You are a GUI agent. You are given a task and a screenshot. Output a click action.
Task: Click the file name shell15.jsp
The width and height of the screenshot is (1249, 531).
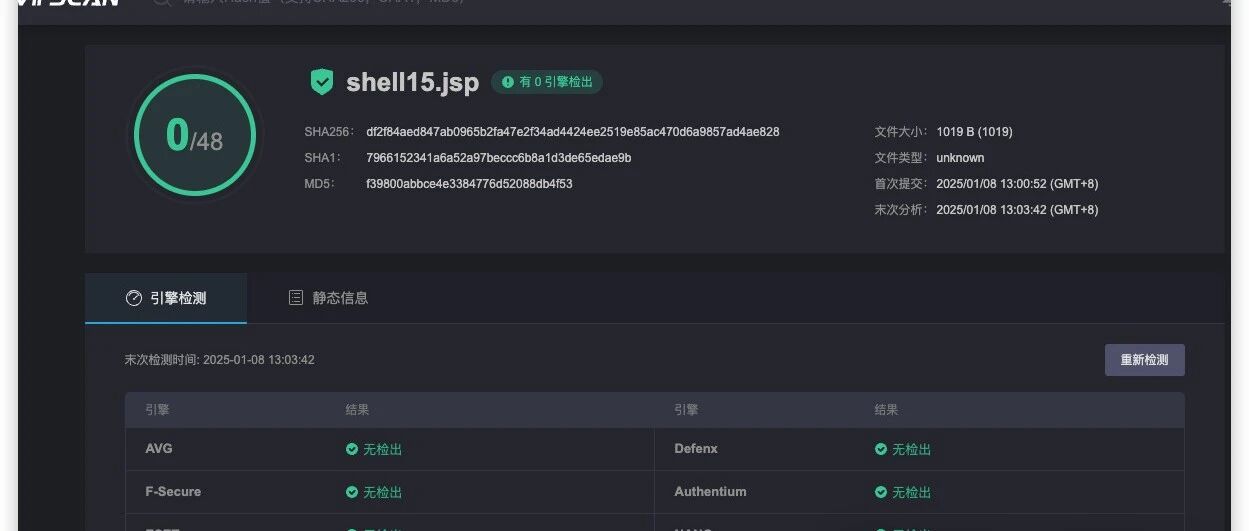click(412, 82)
